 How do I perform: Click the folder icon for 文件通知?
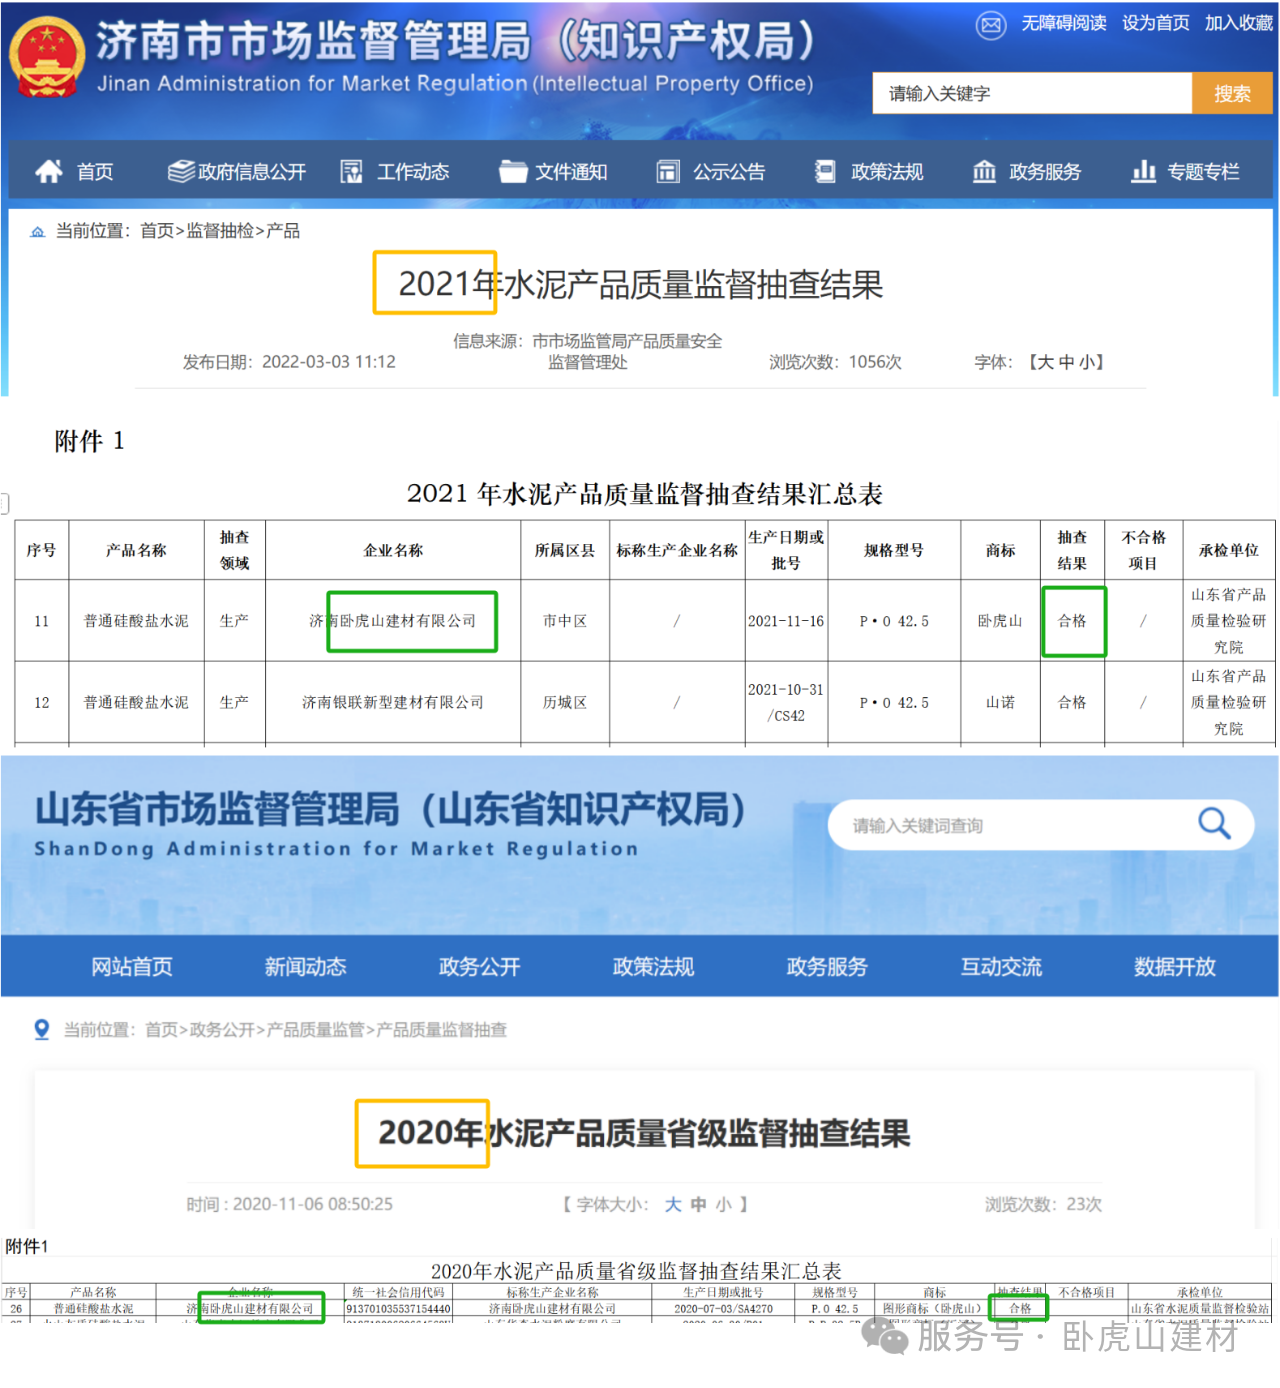[x=513, y=172]
